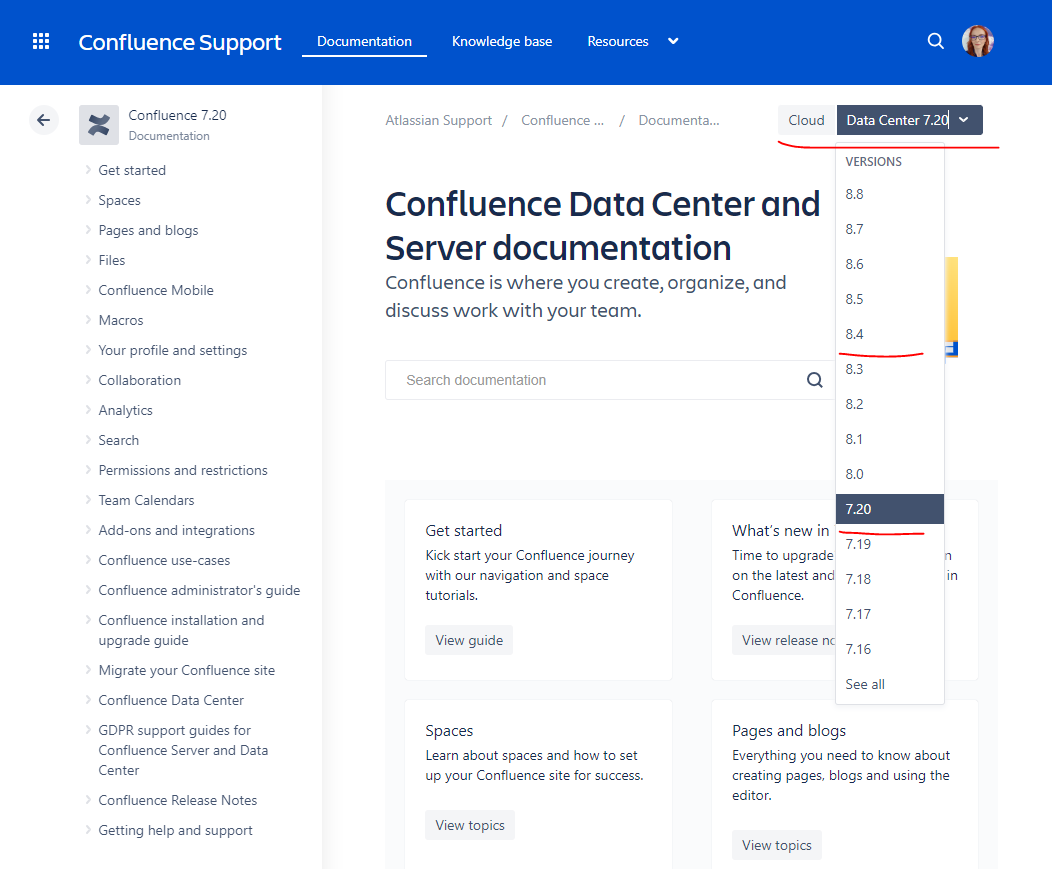Open the app switcher grid icon

point(41,41)
